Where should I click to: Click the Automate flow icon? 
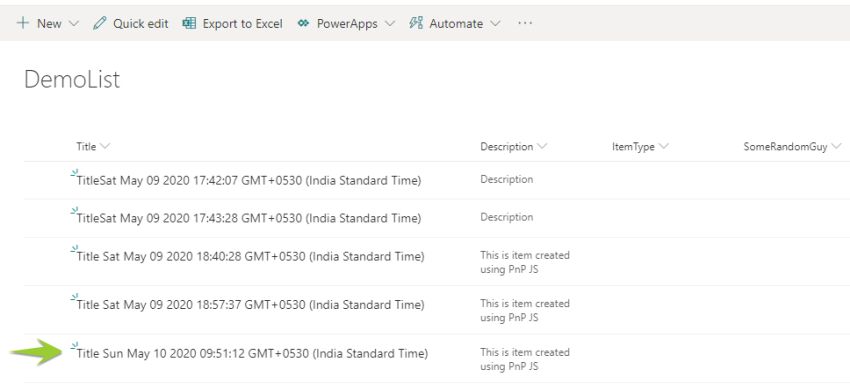(416, 23)
